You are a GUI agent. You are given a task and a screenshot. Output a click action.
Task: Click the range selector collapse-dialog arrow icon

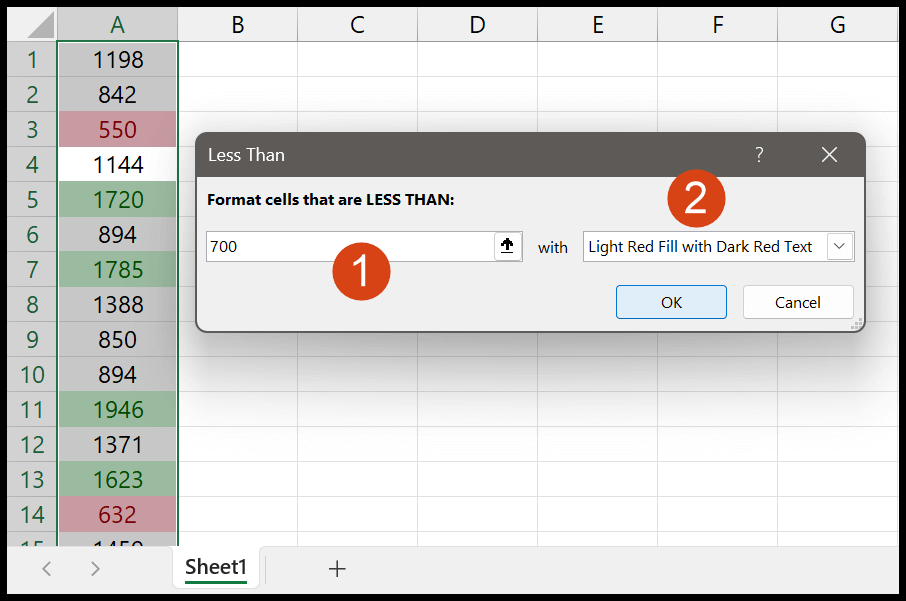tap(507, 246)
